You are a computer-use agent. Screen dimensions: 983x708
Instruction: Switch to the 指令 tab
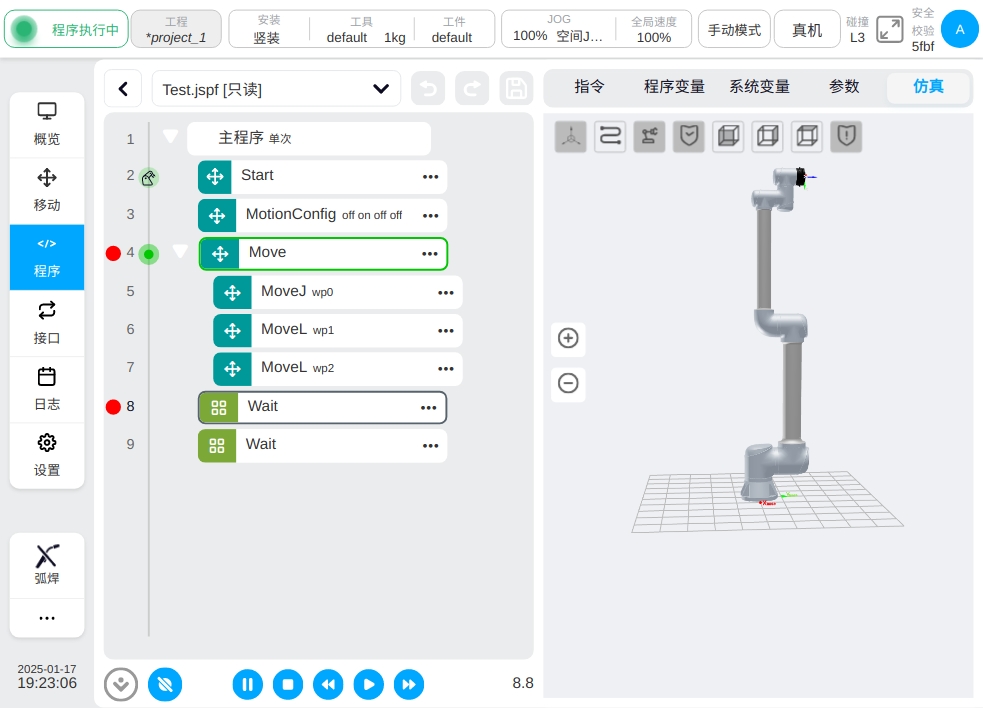point(589,87)
